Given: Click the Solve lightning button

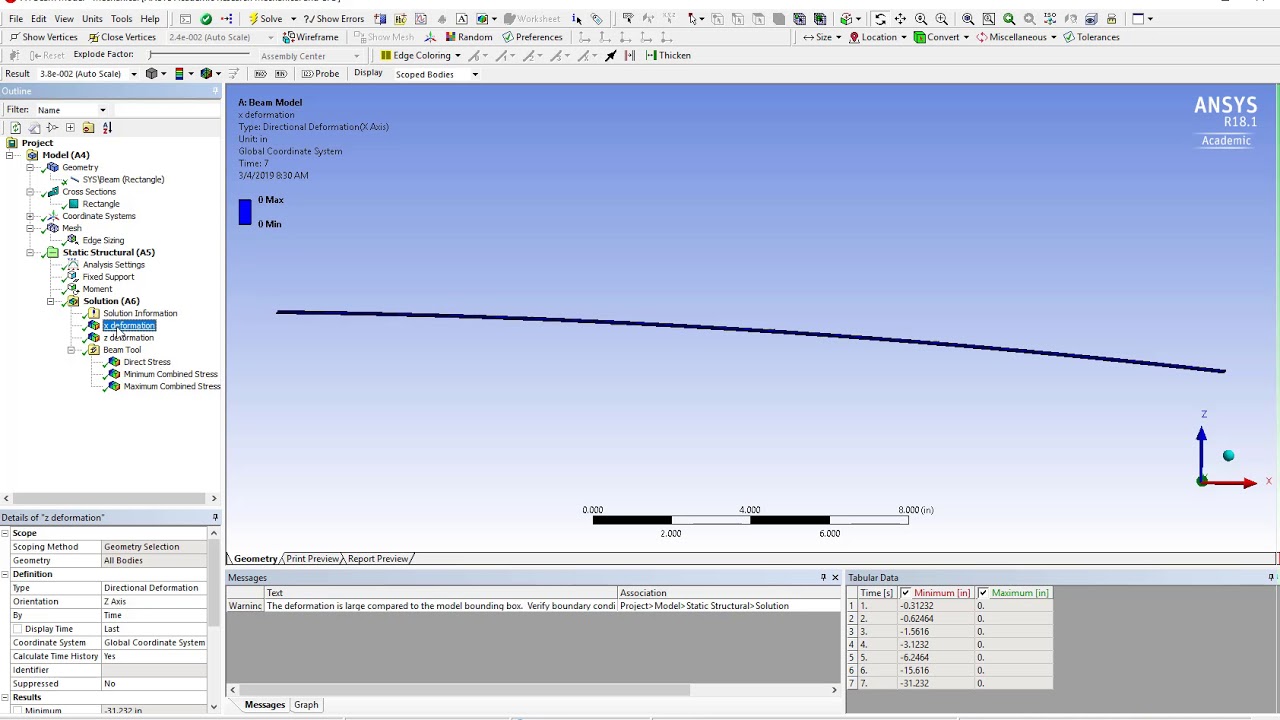Looking at the screenshot, I should (265, 18).
